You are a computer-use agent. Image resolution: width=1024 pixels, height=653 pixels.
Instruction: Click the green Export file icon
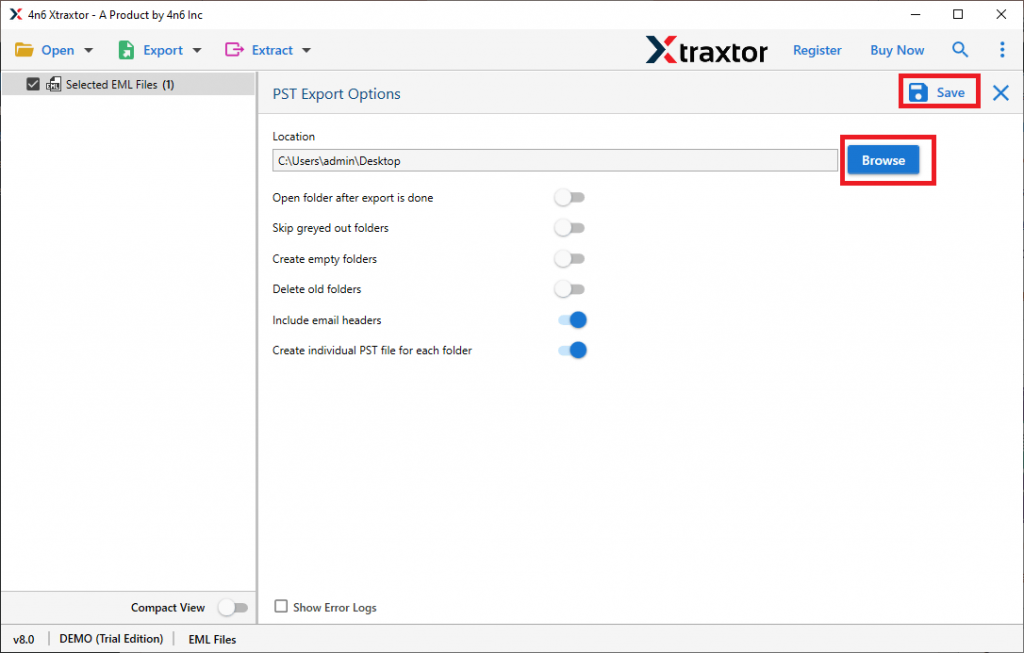pos(126,50)
